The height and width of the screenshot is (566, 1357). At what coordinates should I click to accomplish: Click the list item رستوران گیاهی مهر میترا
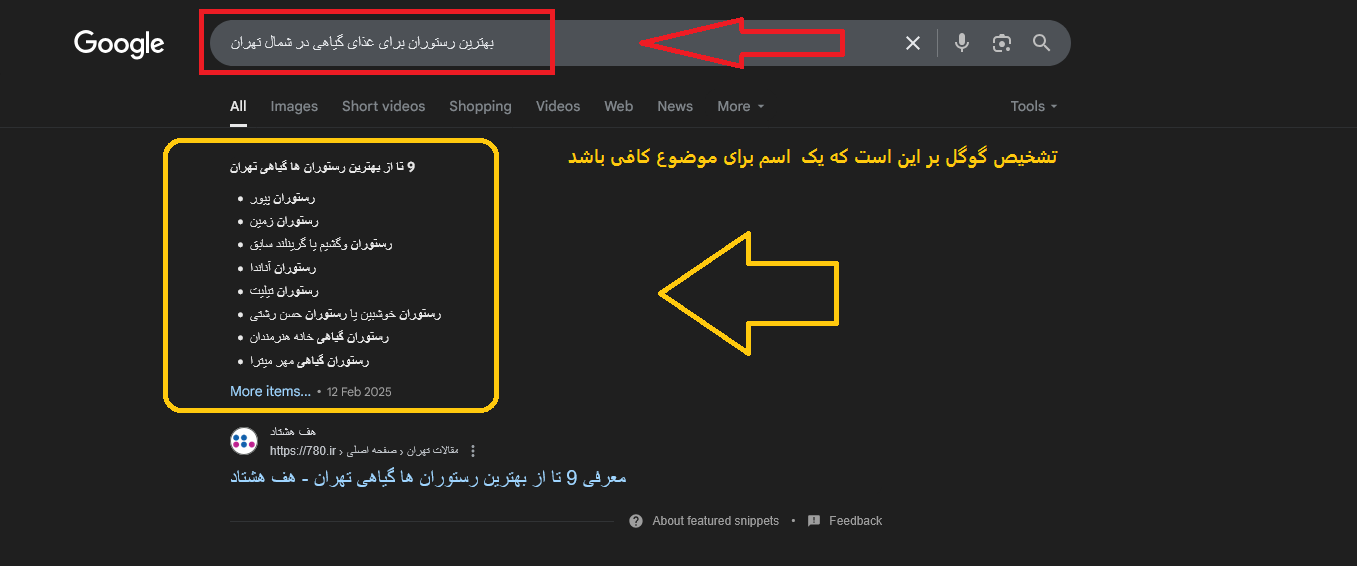(309, 360)
